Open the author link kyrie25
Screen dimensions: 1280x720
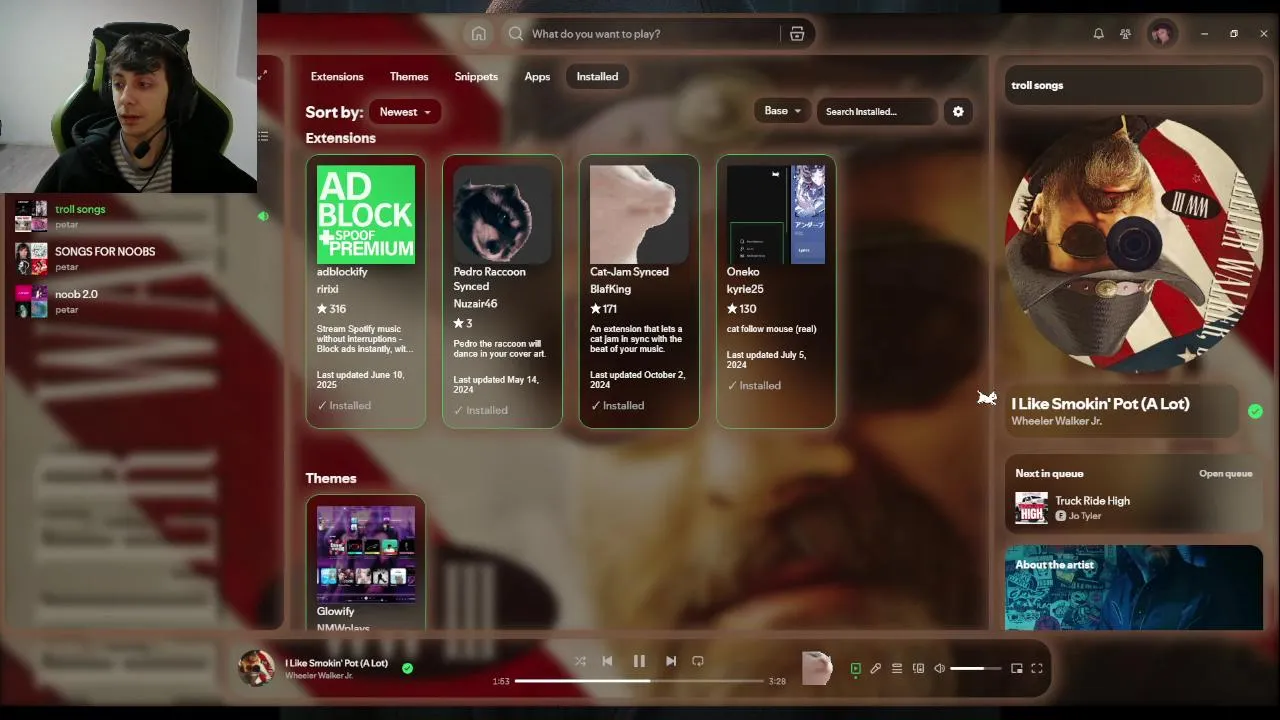(743, 289)
